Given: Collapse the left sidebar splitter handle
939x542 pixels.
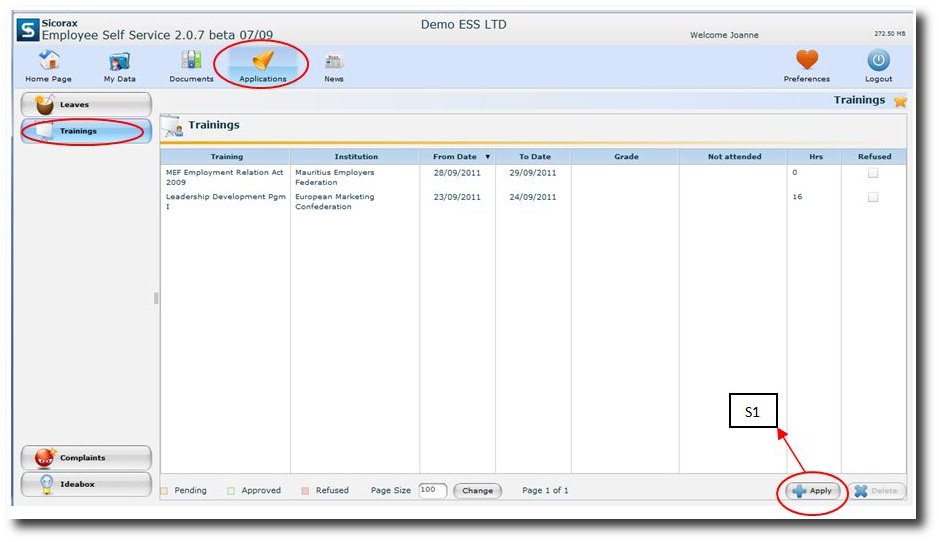Looking at the screenshot, I should coord(156,298).
